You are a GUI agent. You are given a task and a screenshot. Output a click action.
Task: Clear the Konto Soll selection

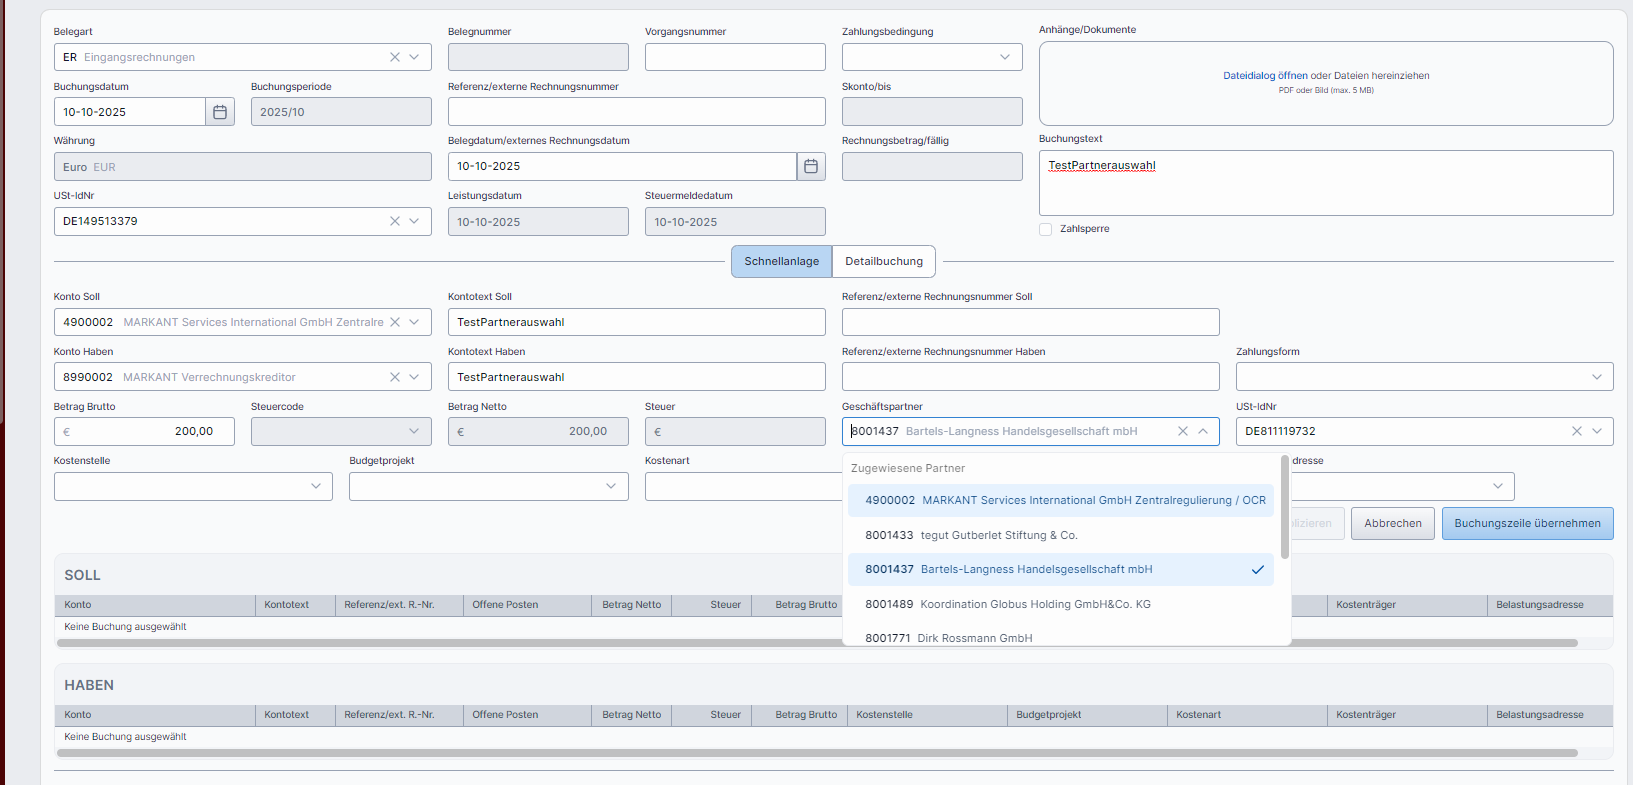[x=395, y=322]
